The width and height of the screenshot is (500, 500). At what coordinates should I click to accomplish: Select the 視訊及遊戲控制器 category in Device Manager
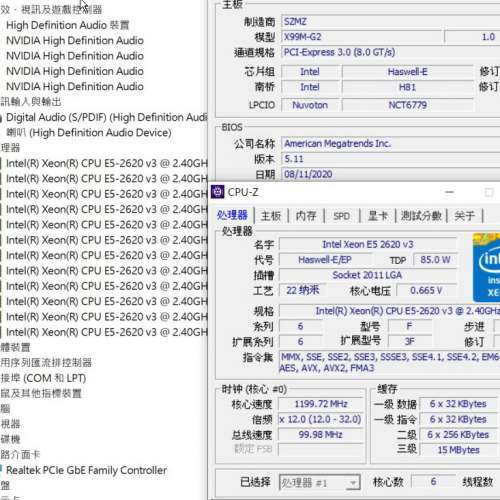51,9
